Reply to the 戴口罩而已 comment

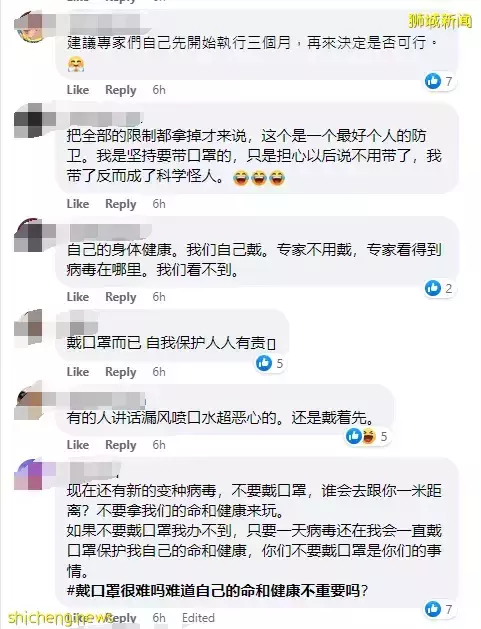coord(121,372)
